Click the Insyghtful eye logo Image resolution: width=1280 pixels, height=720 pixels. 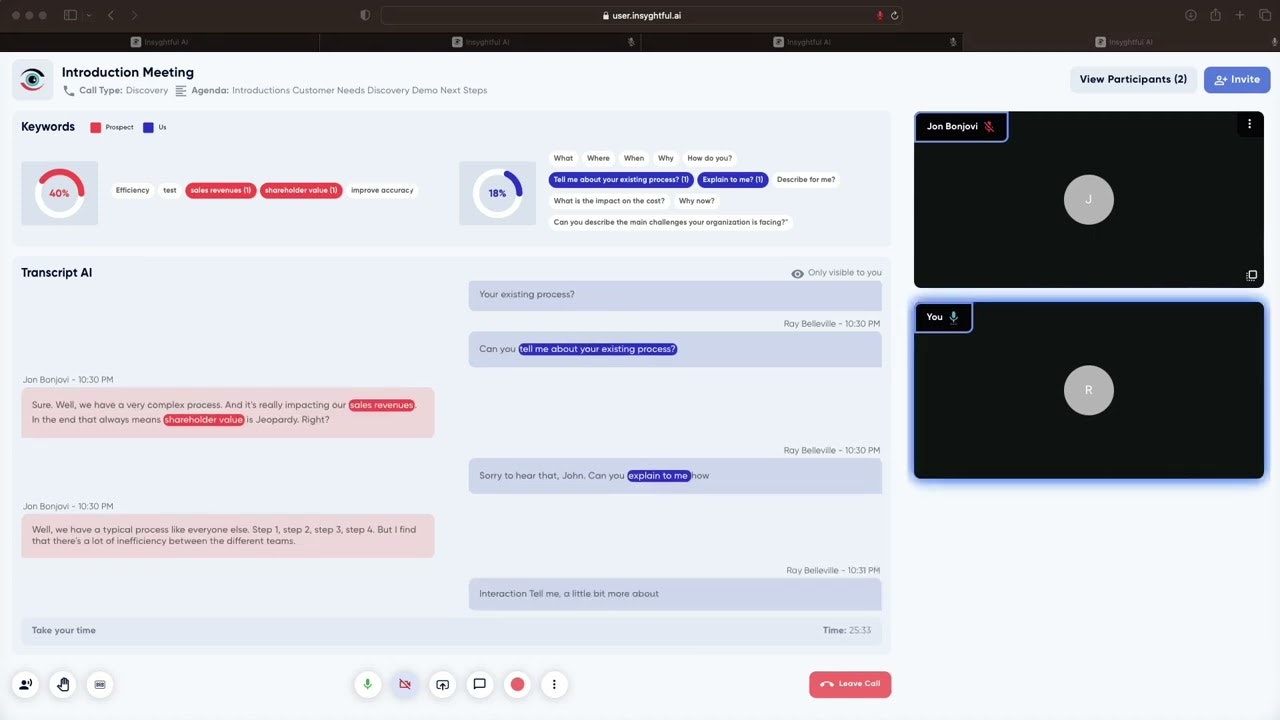[x=33, y=80]
